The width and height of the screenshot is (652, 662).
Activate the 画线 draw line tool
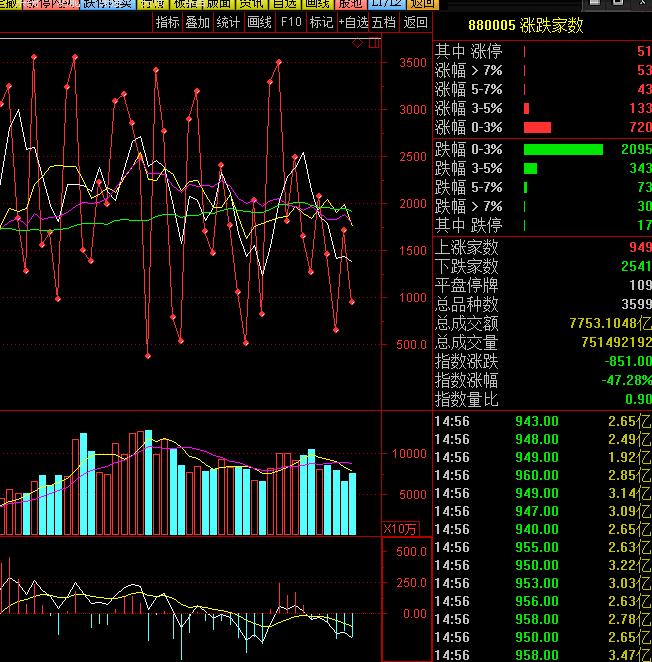coord(260,22)
